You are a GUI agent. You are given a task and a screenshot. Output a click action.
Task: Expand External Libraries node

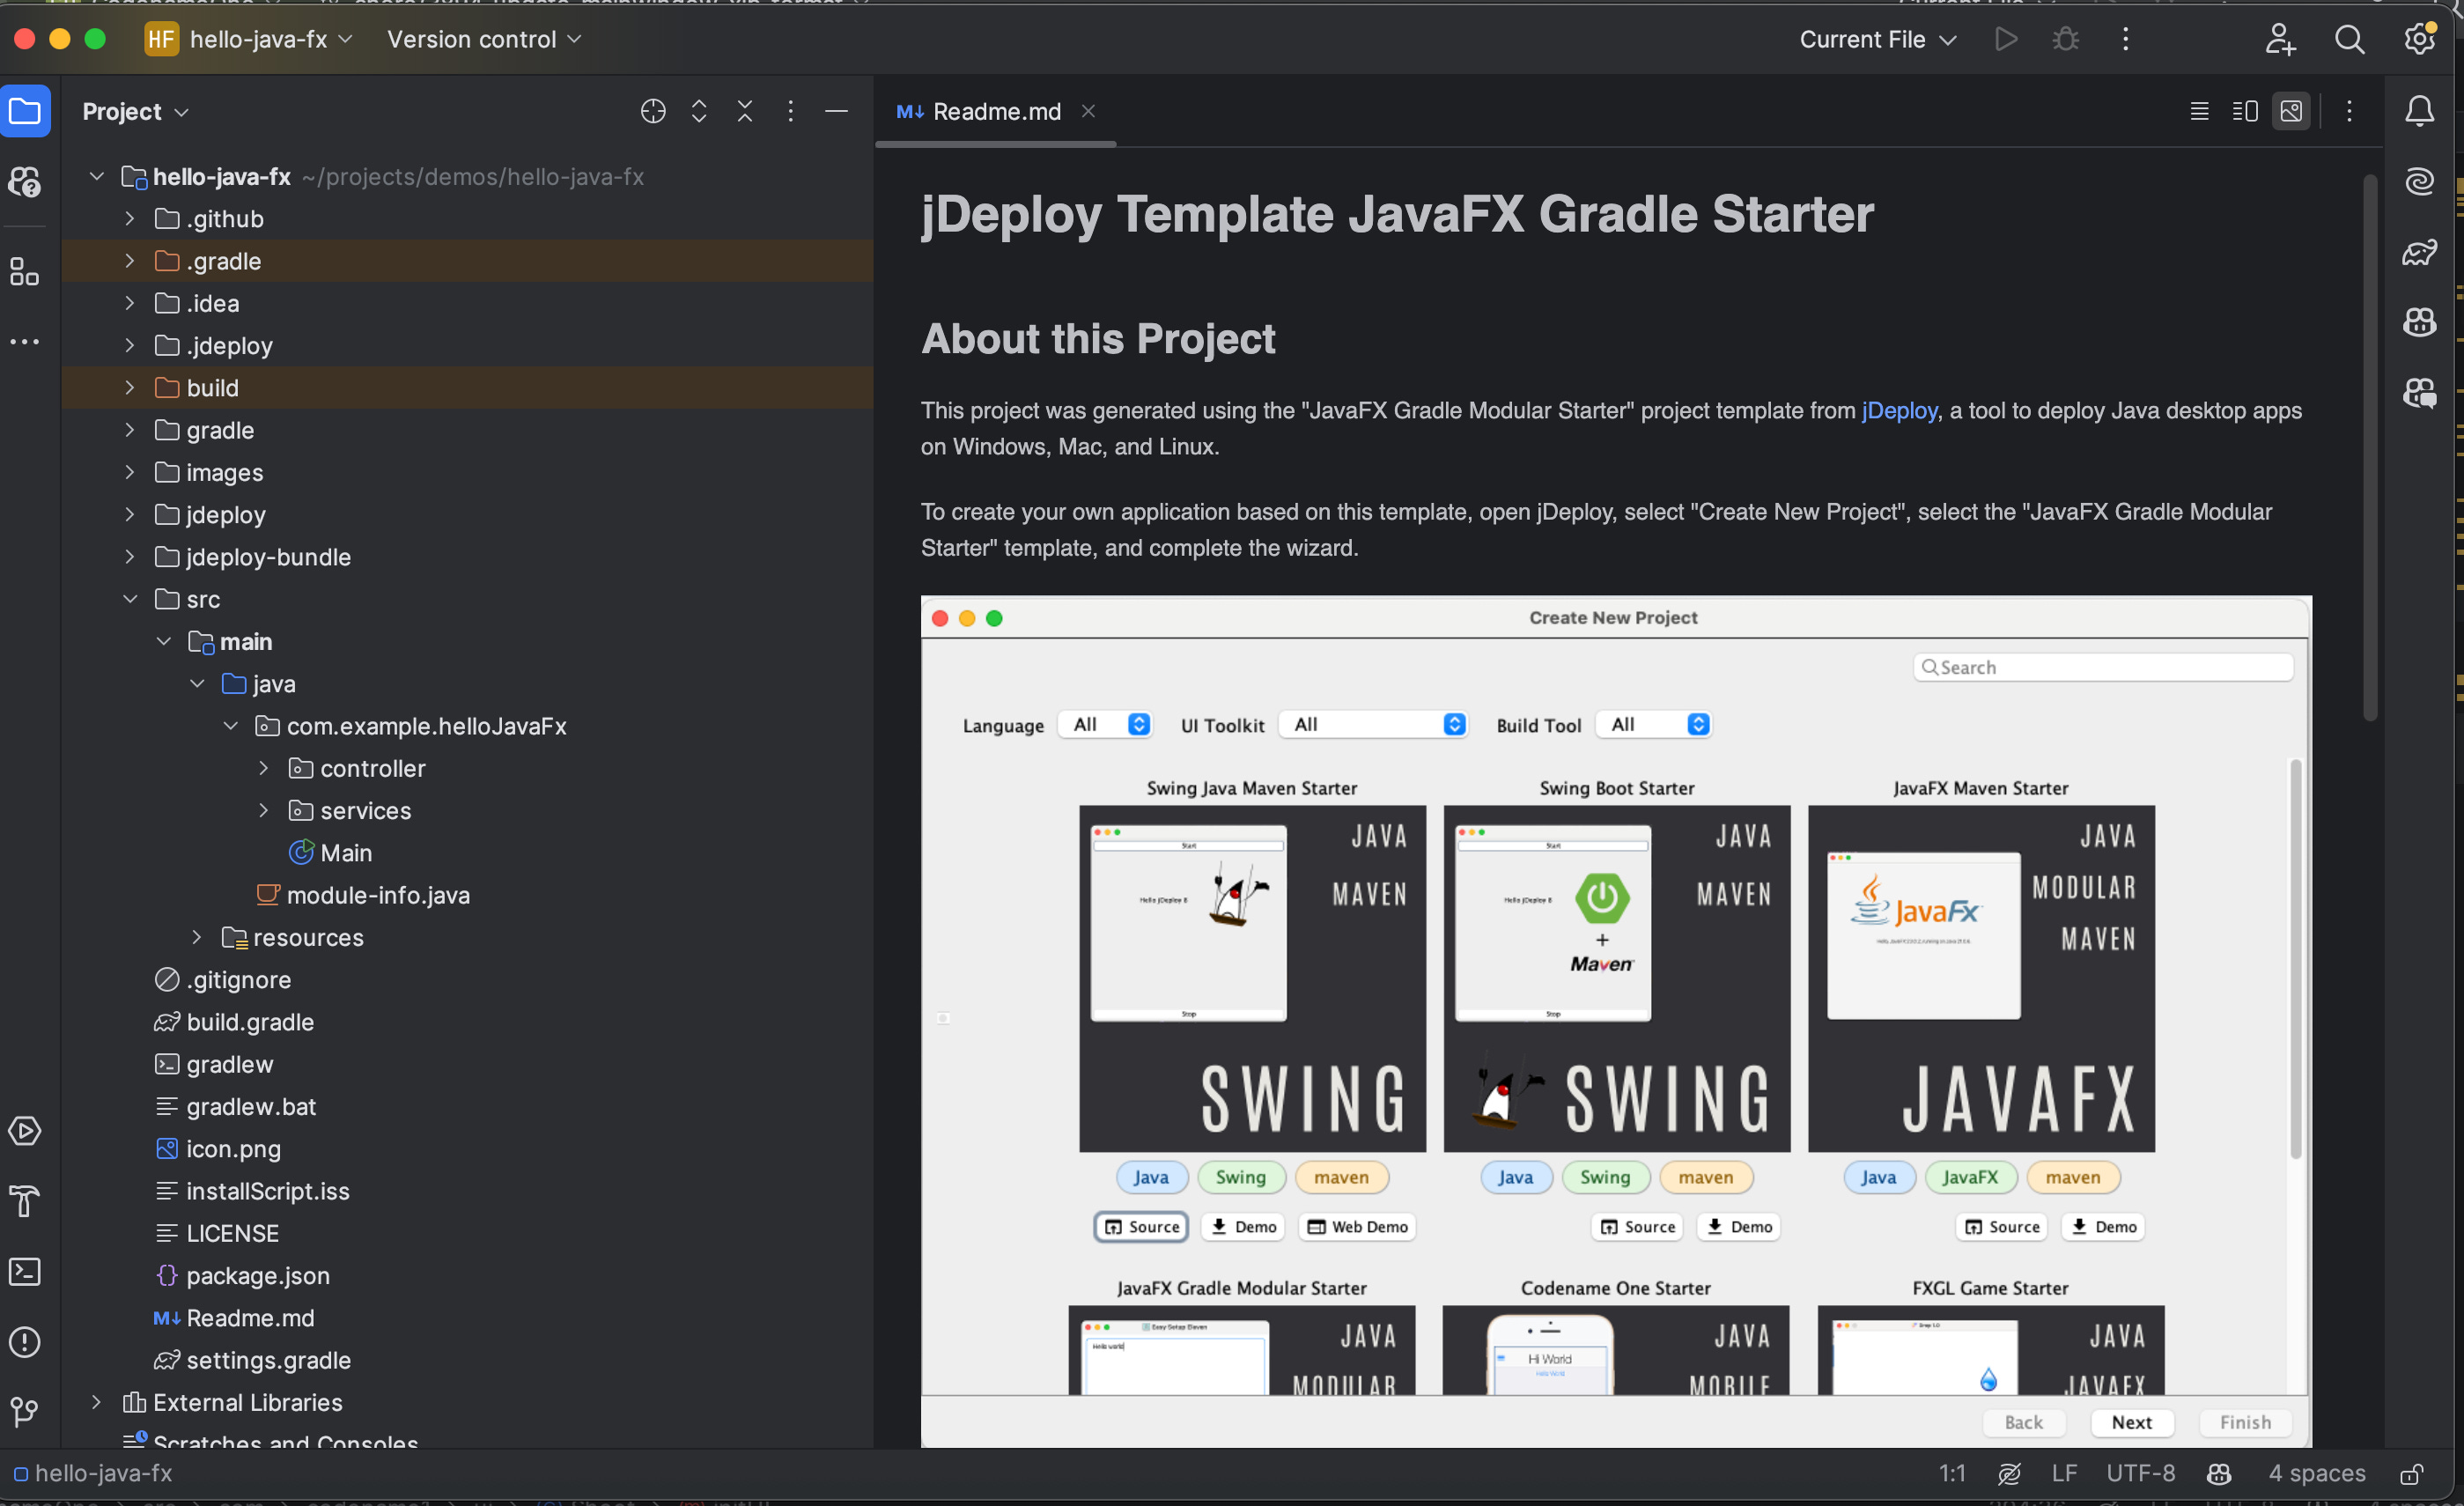pos(96,1402)
